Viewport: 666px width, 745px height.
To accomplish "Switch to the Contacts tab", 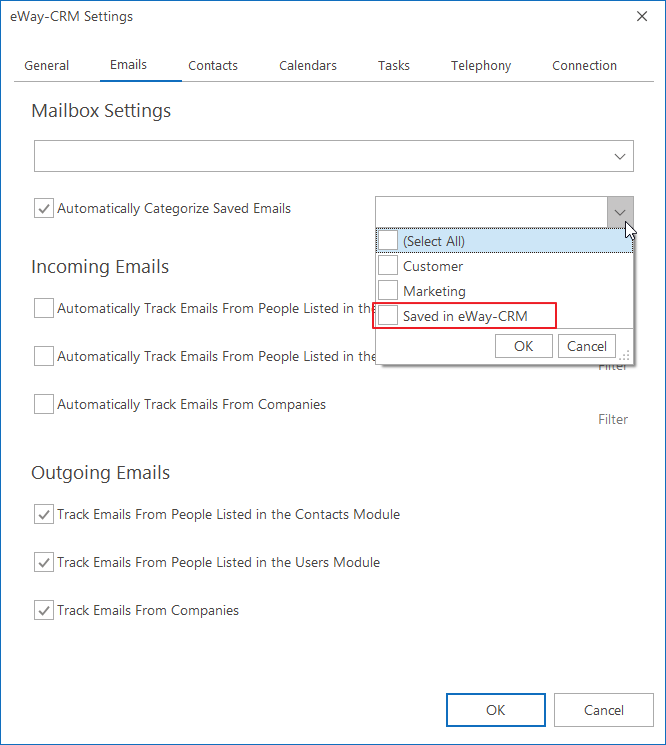I will tap(213, 65).
